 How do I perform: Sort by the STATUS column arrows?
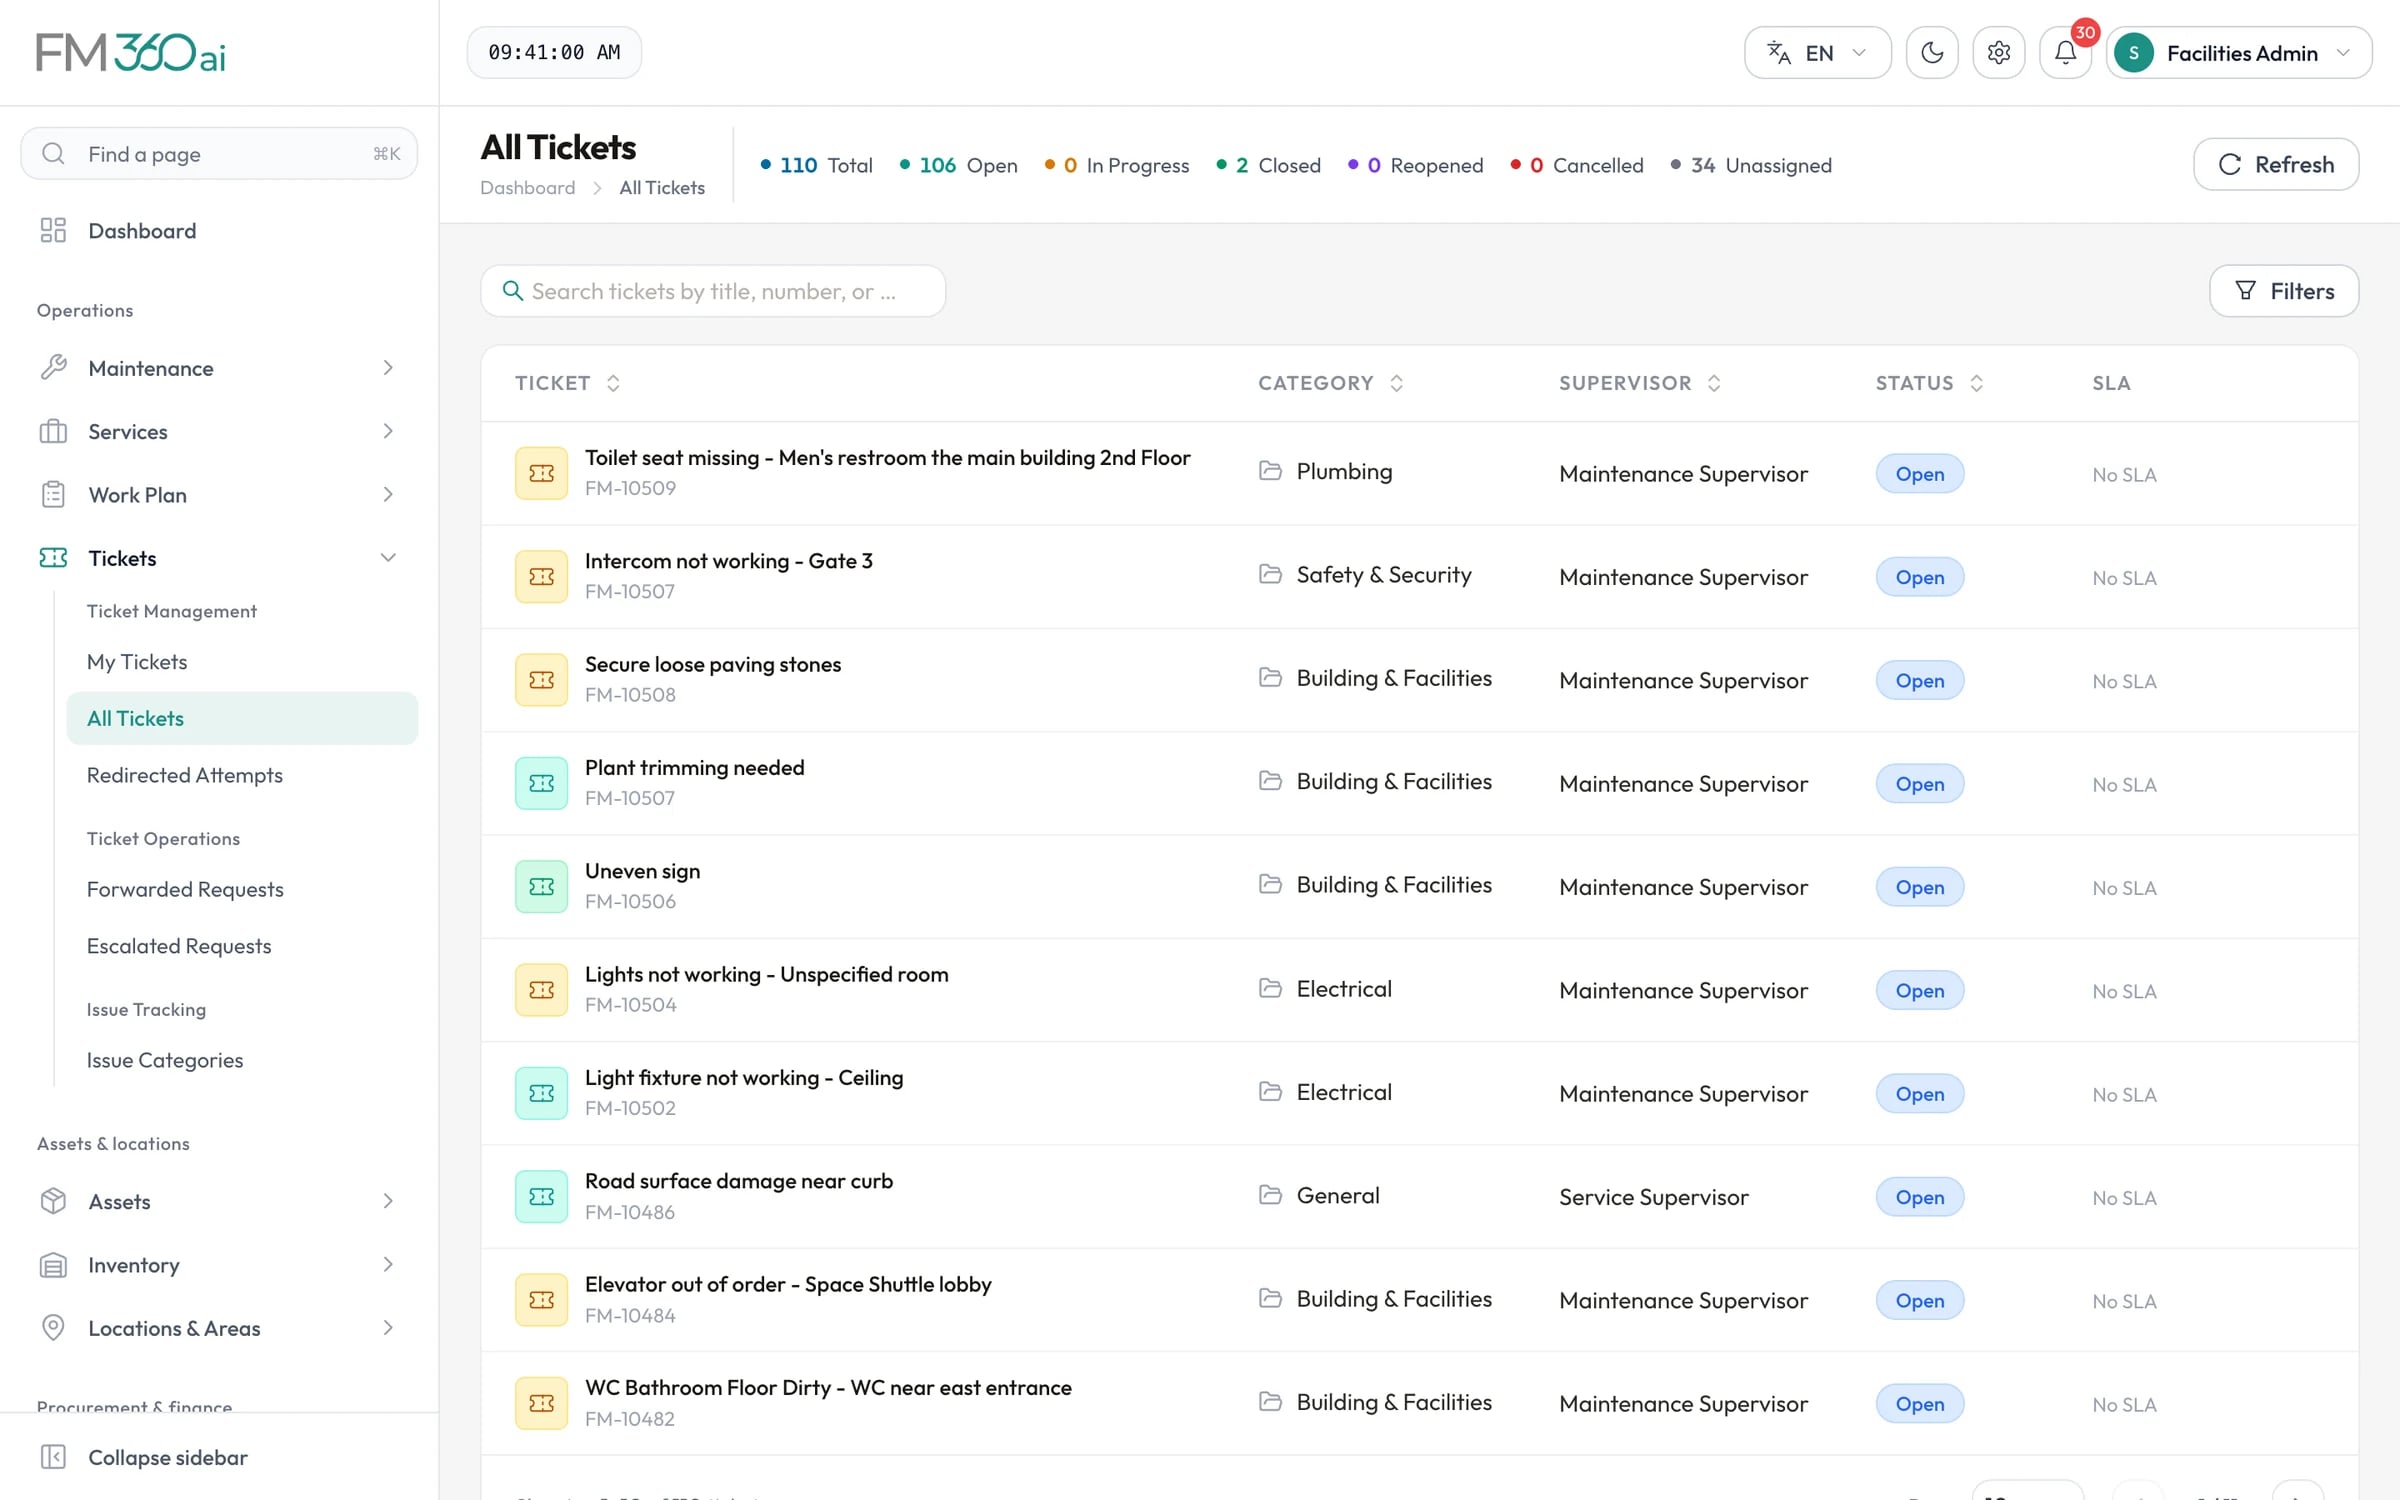click(x=1977, y=383)
